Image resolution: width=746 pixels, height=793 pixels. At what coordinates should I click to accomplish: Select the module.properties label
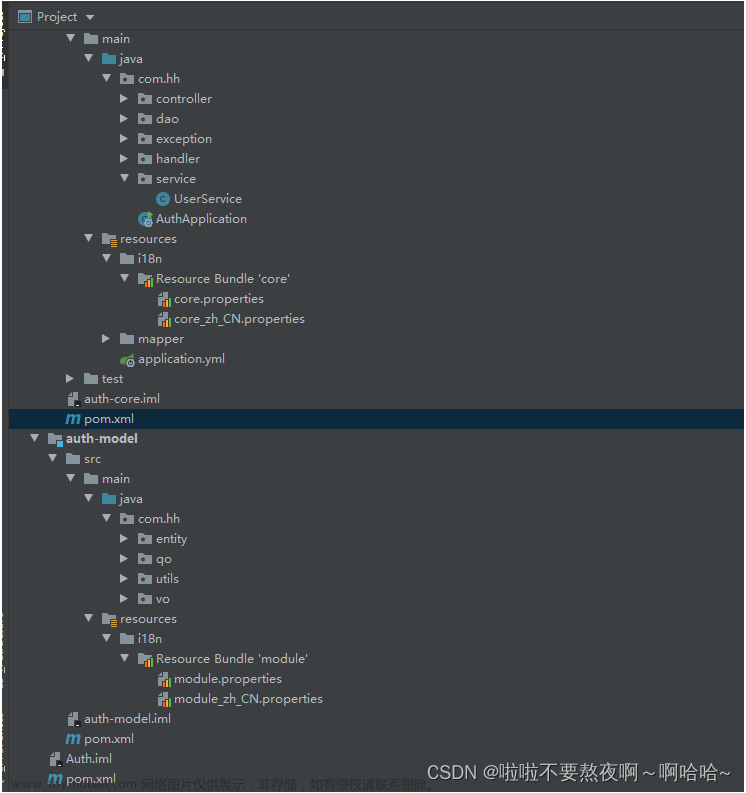pyautogui.click(x=228, y=679)
